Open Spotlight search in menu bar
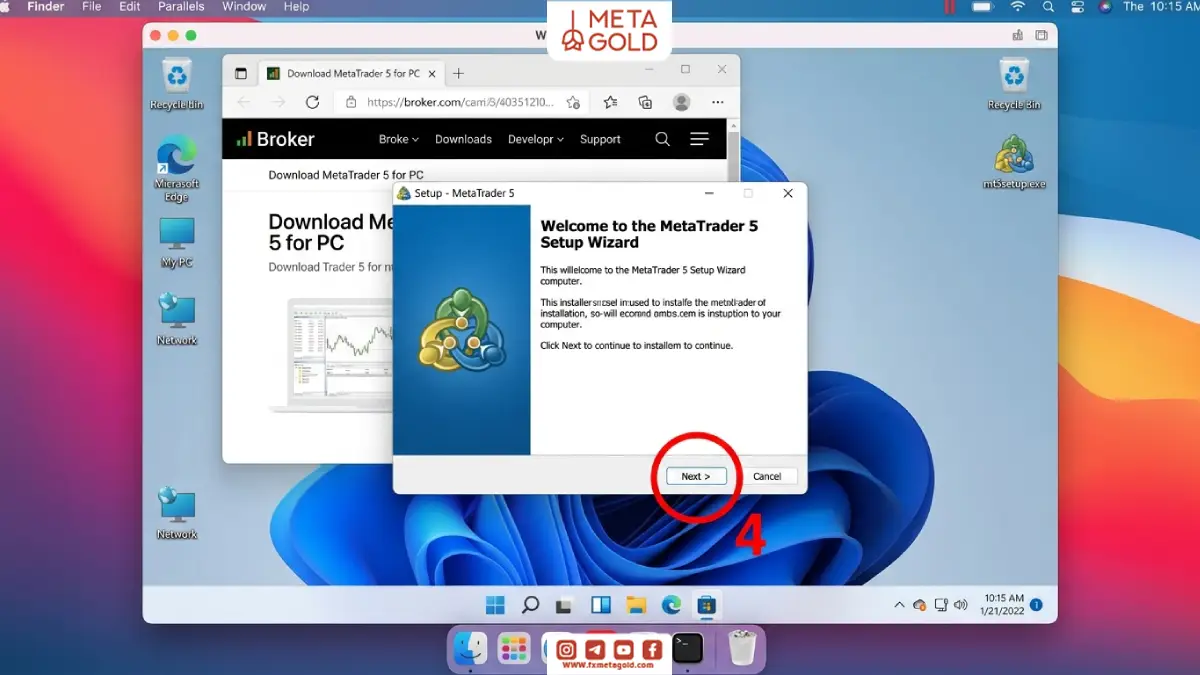The width and height of the screenshot is (1200, 675). (1048, 6)
